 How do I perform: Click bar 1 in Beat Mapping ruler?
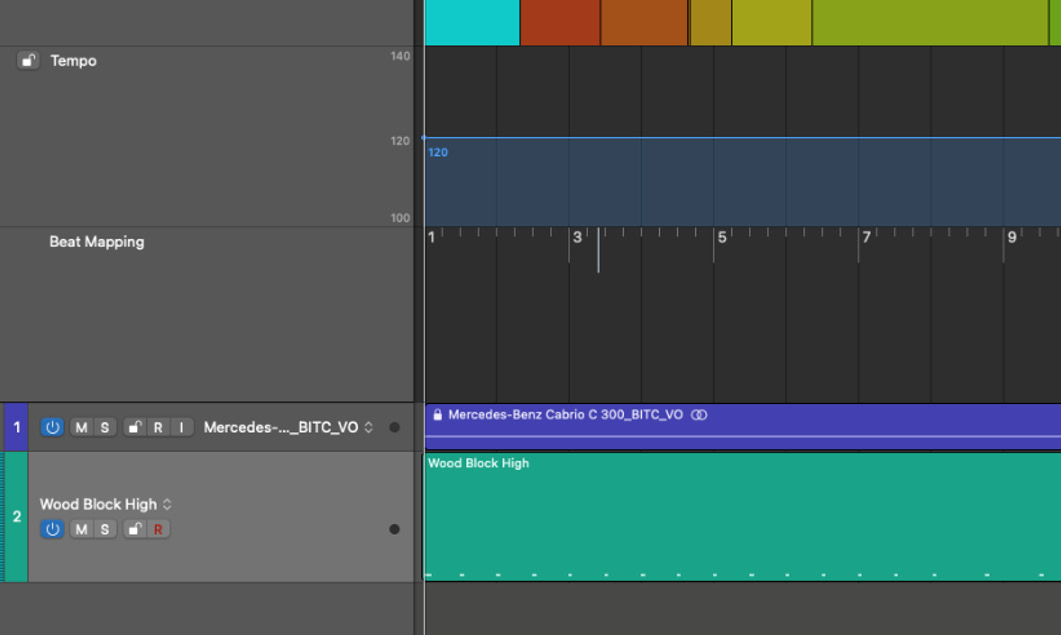(431, 237)
